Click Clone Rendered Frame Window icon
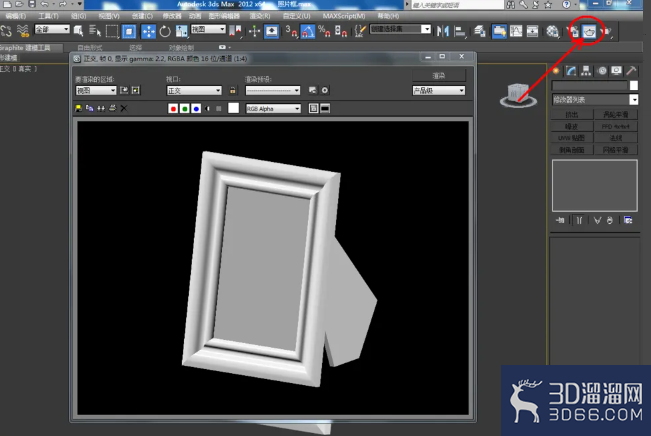This screenshot has height=436, width=651. pos(101,108)
